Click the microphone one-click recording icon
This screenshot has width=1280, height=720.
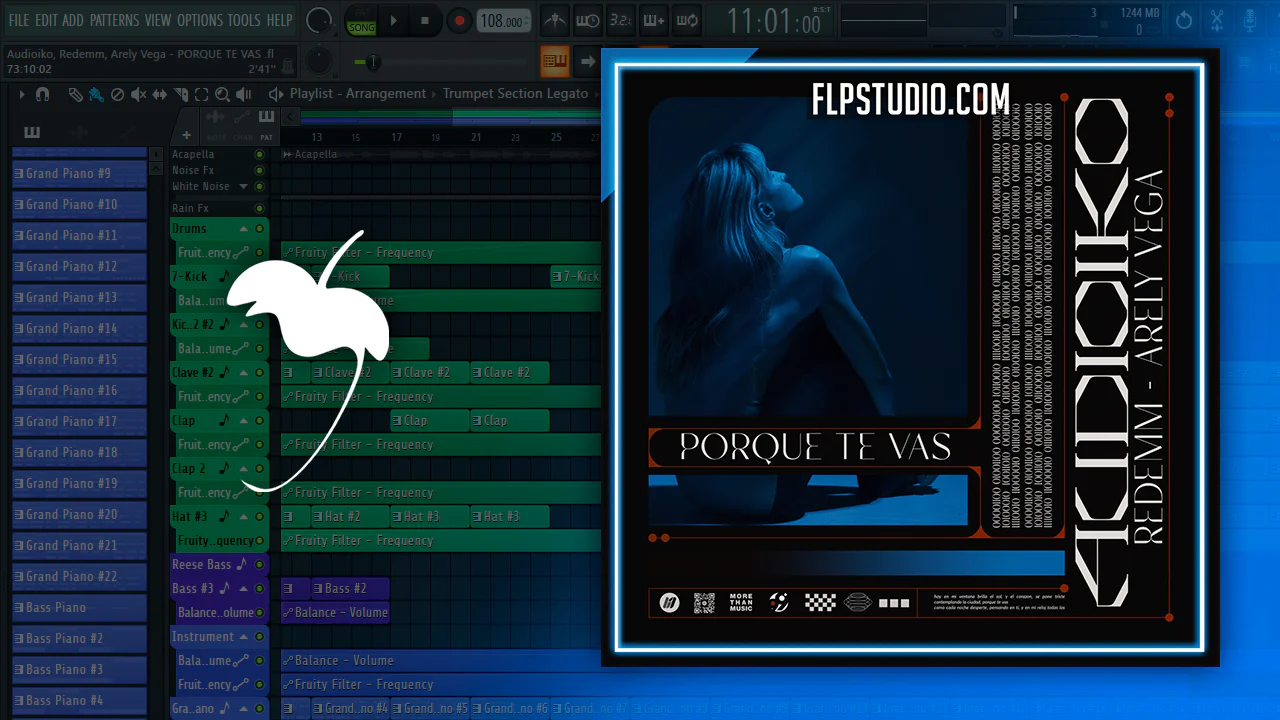(x=1250, y=20)
